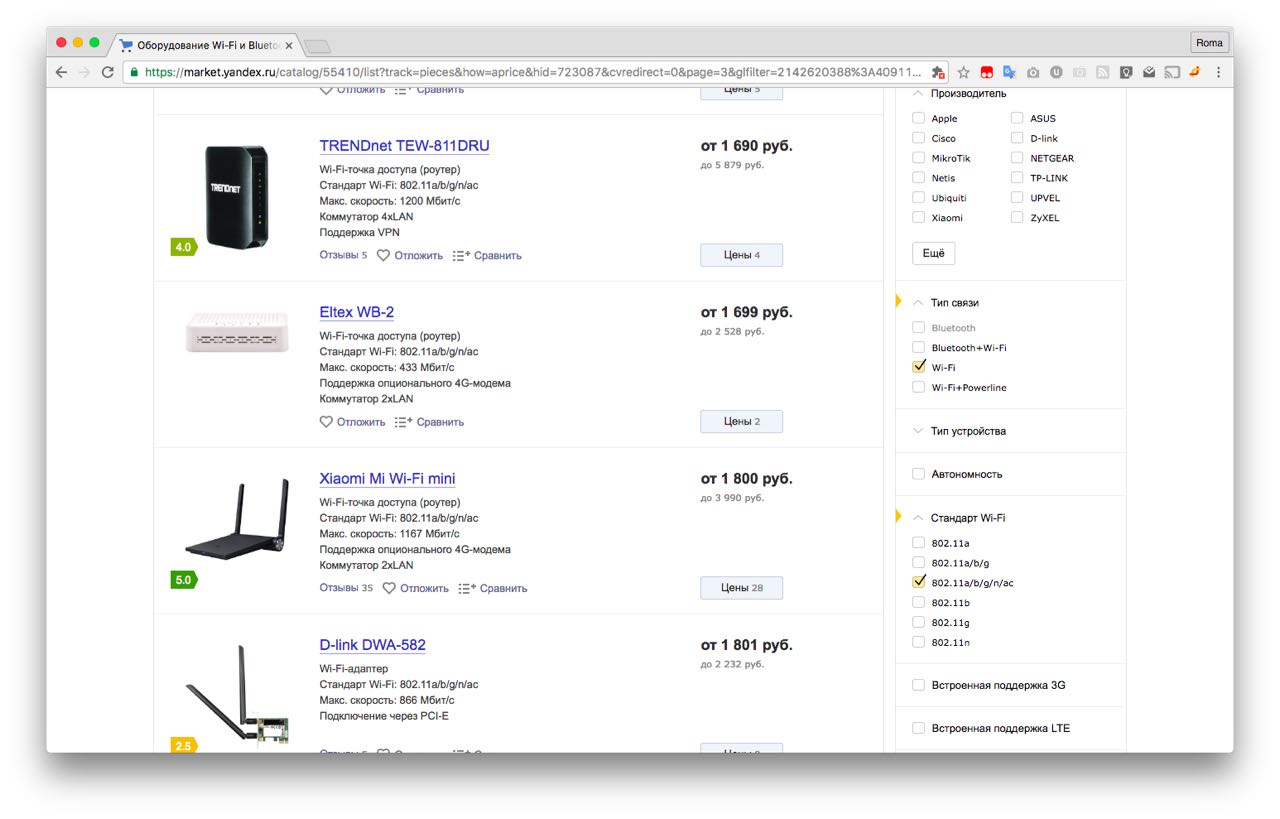Click the Cast extension icon
The image size is (1280, 819).
1171,72
